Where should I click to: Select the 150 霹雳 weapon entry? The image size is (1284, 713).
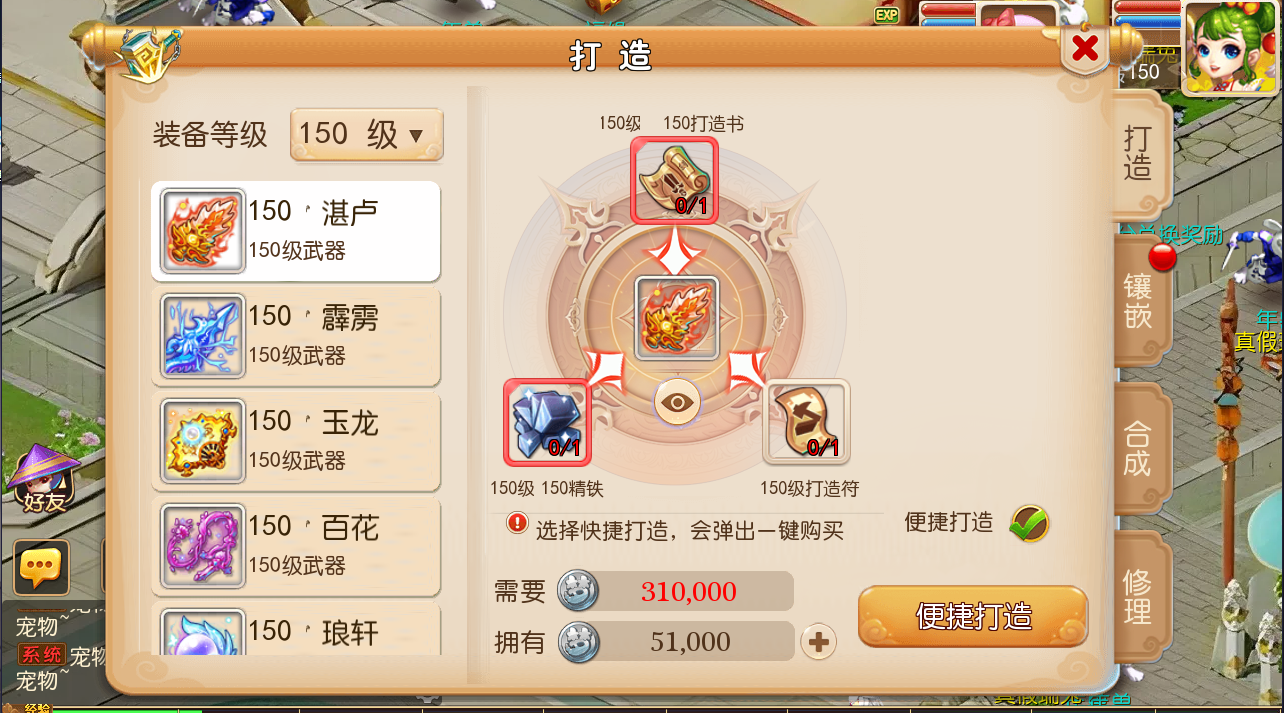[x=296, y=336]
